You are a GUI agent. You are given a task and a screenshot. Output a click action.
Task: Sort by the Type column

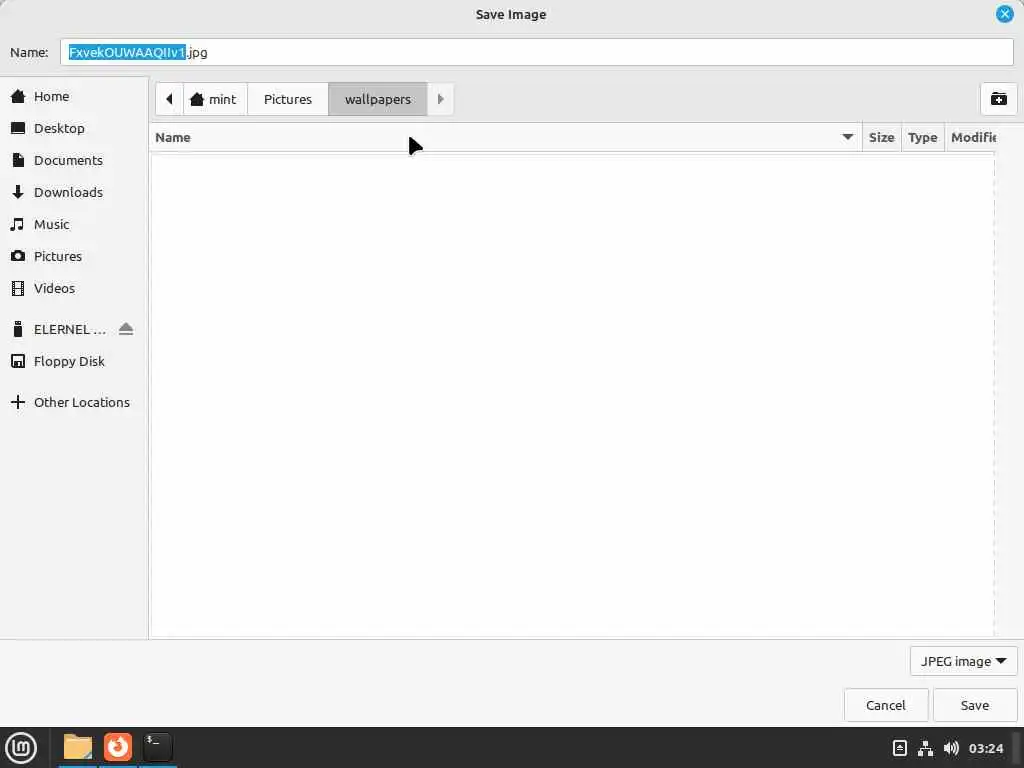923,138
